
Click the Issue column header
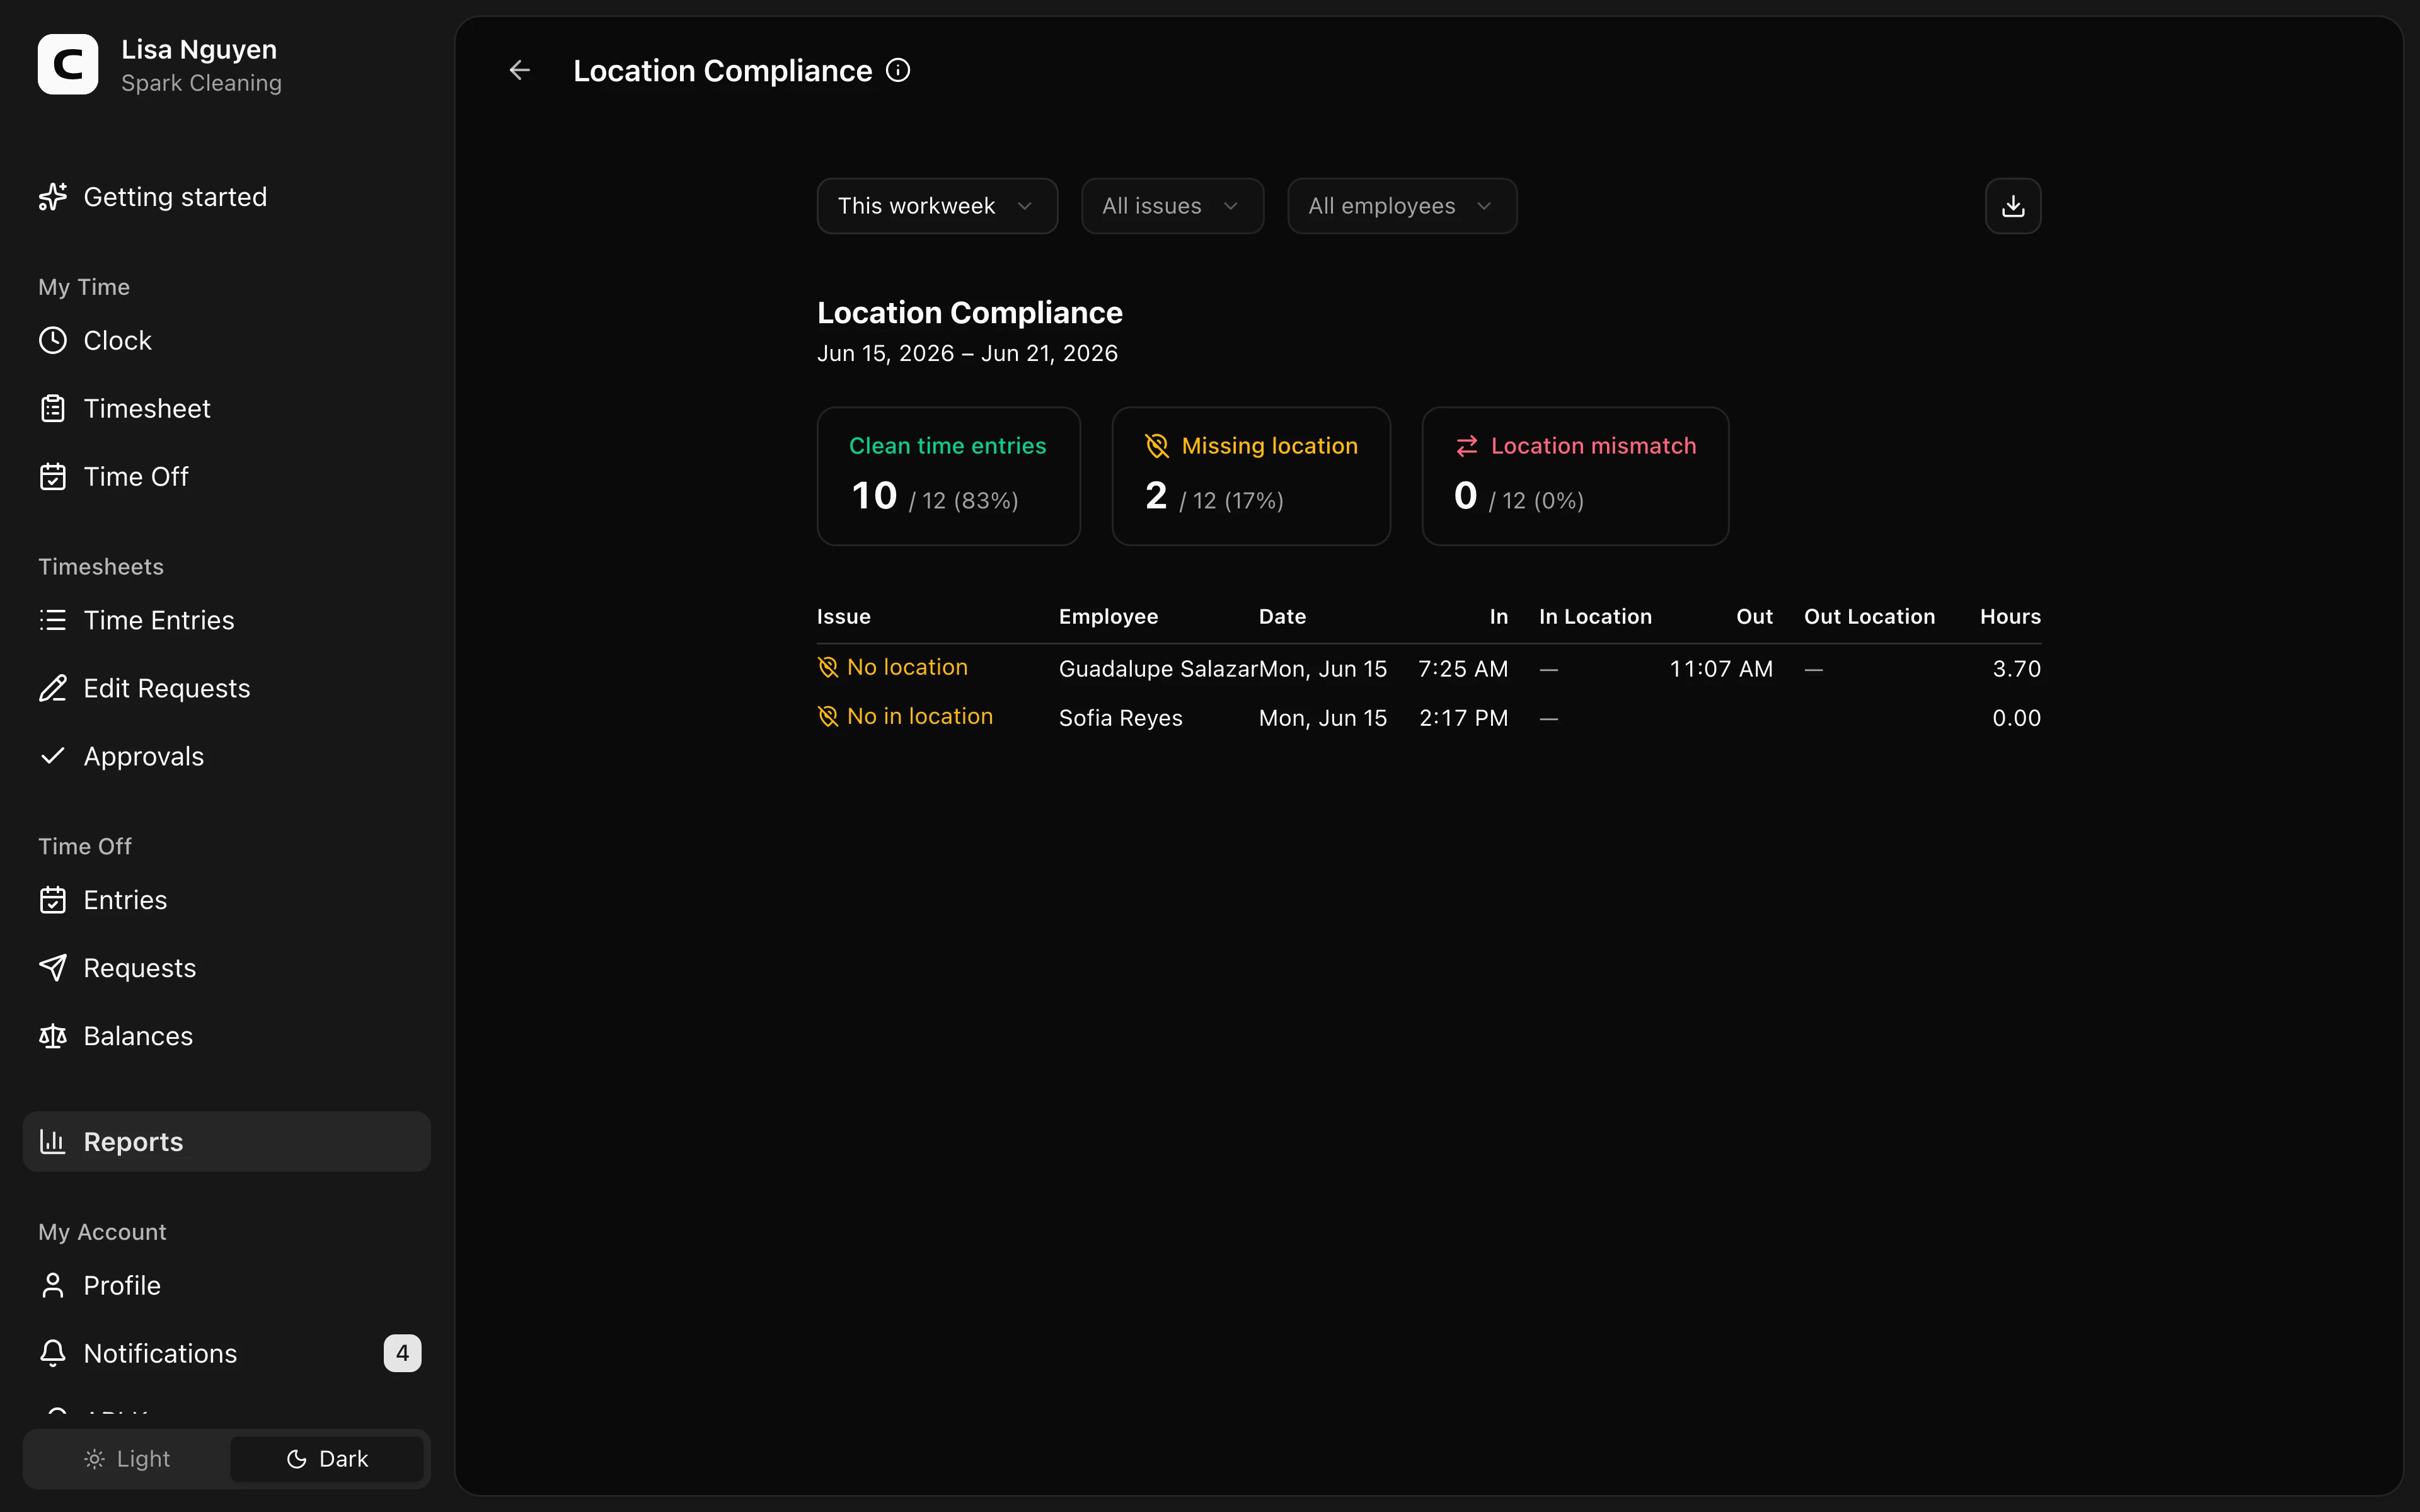coord(844,617)
